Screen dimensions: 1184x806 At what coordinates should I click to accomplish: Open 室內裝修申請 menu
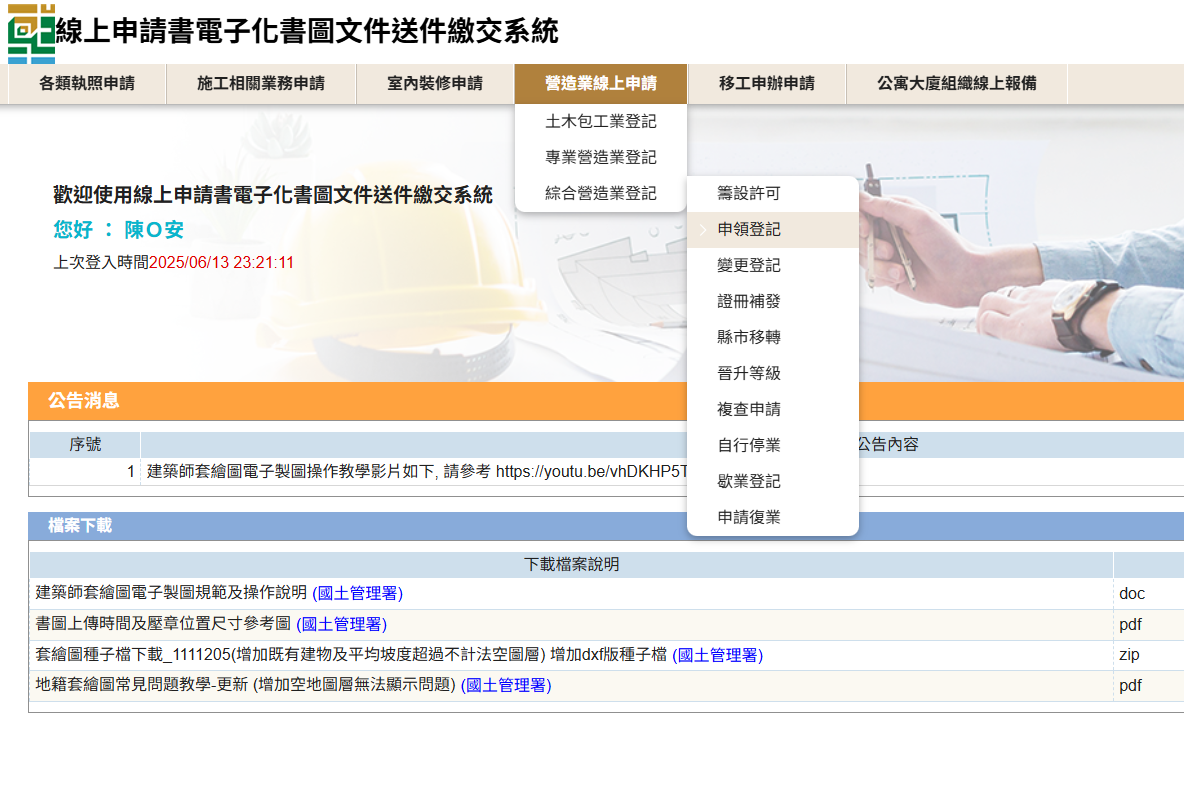pyautogui.click(x=435, y=84)
